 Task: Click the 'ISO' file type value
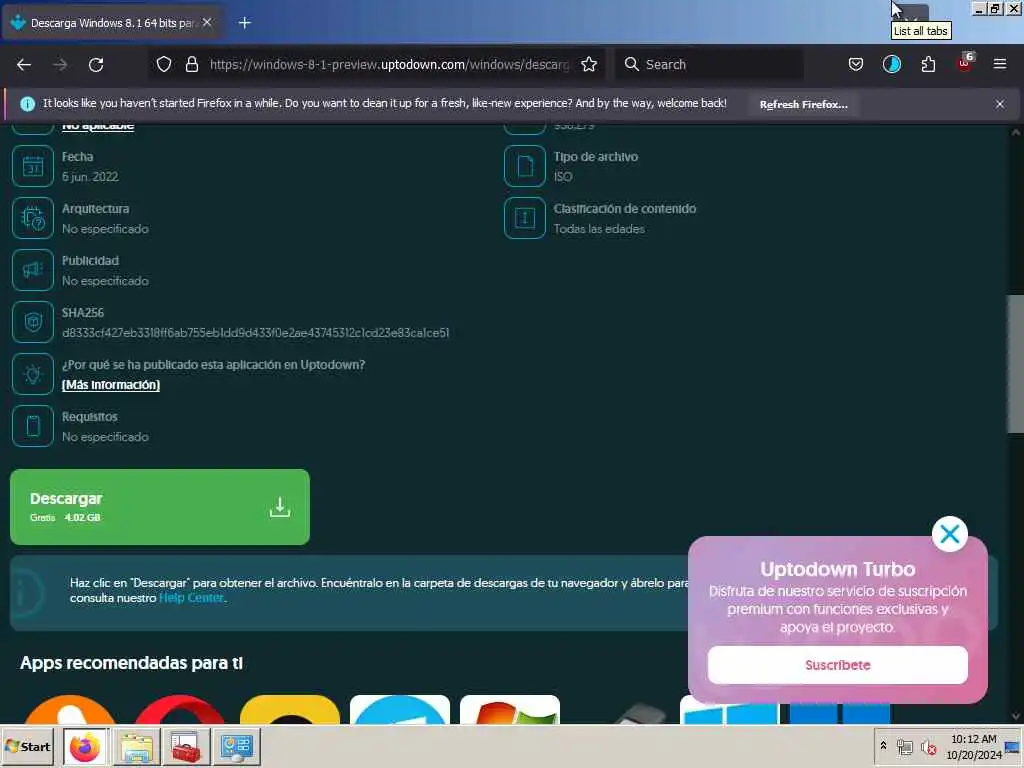[x=563, y=177]
